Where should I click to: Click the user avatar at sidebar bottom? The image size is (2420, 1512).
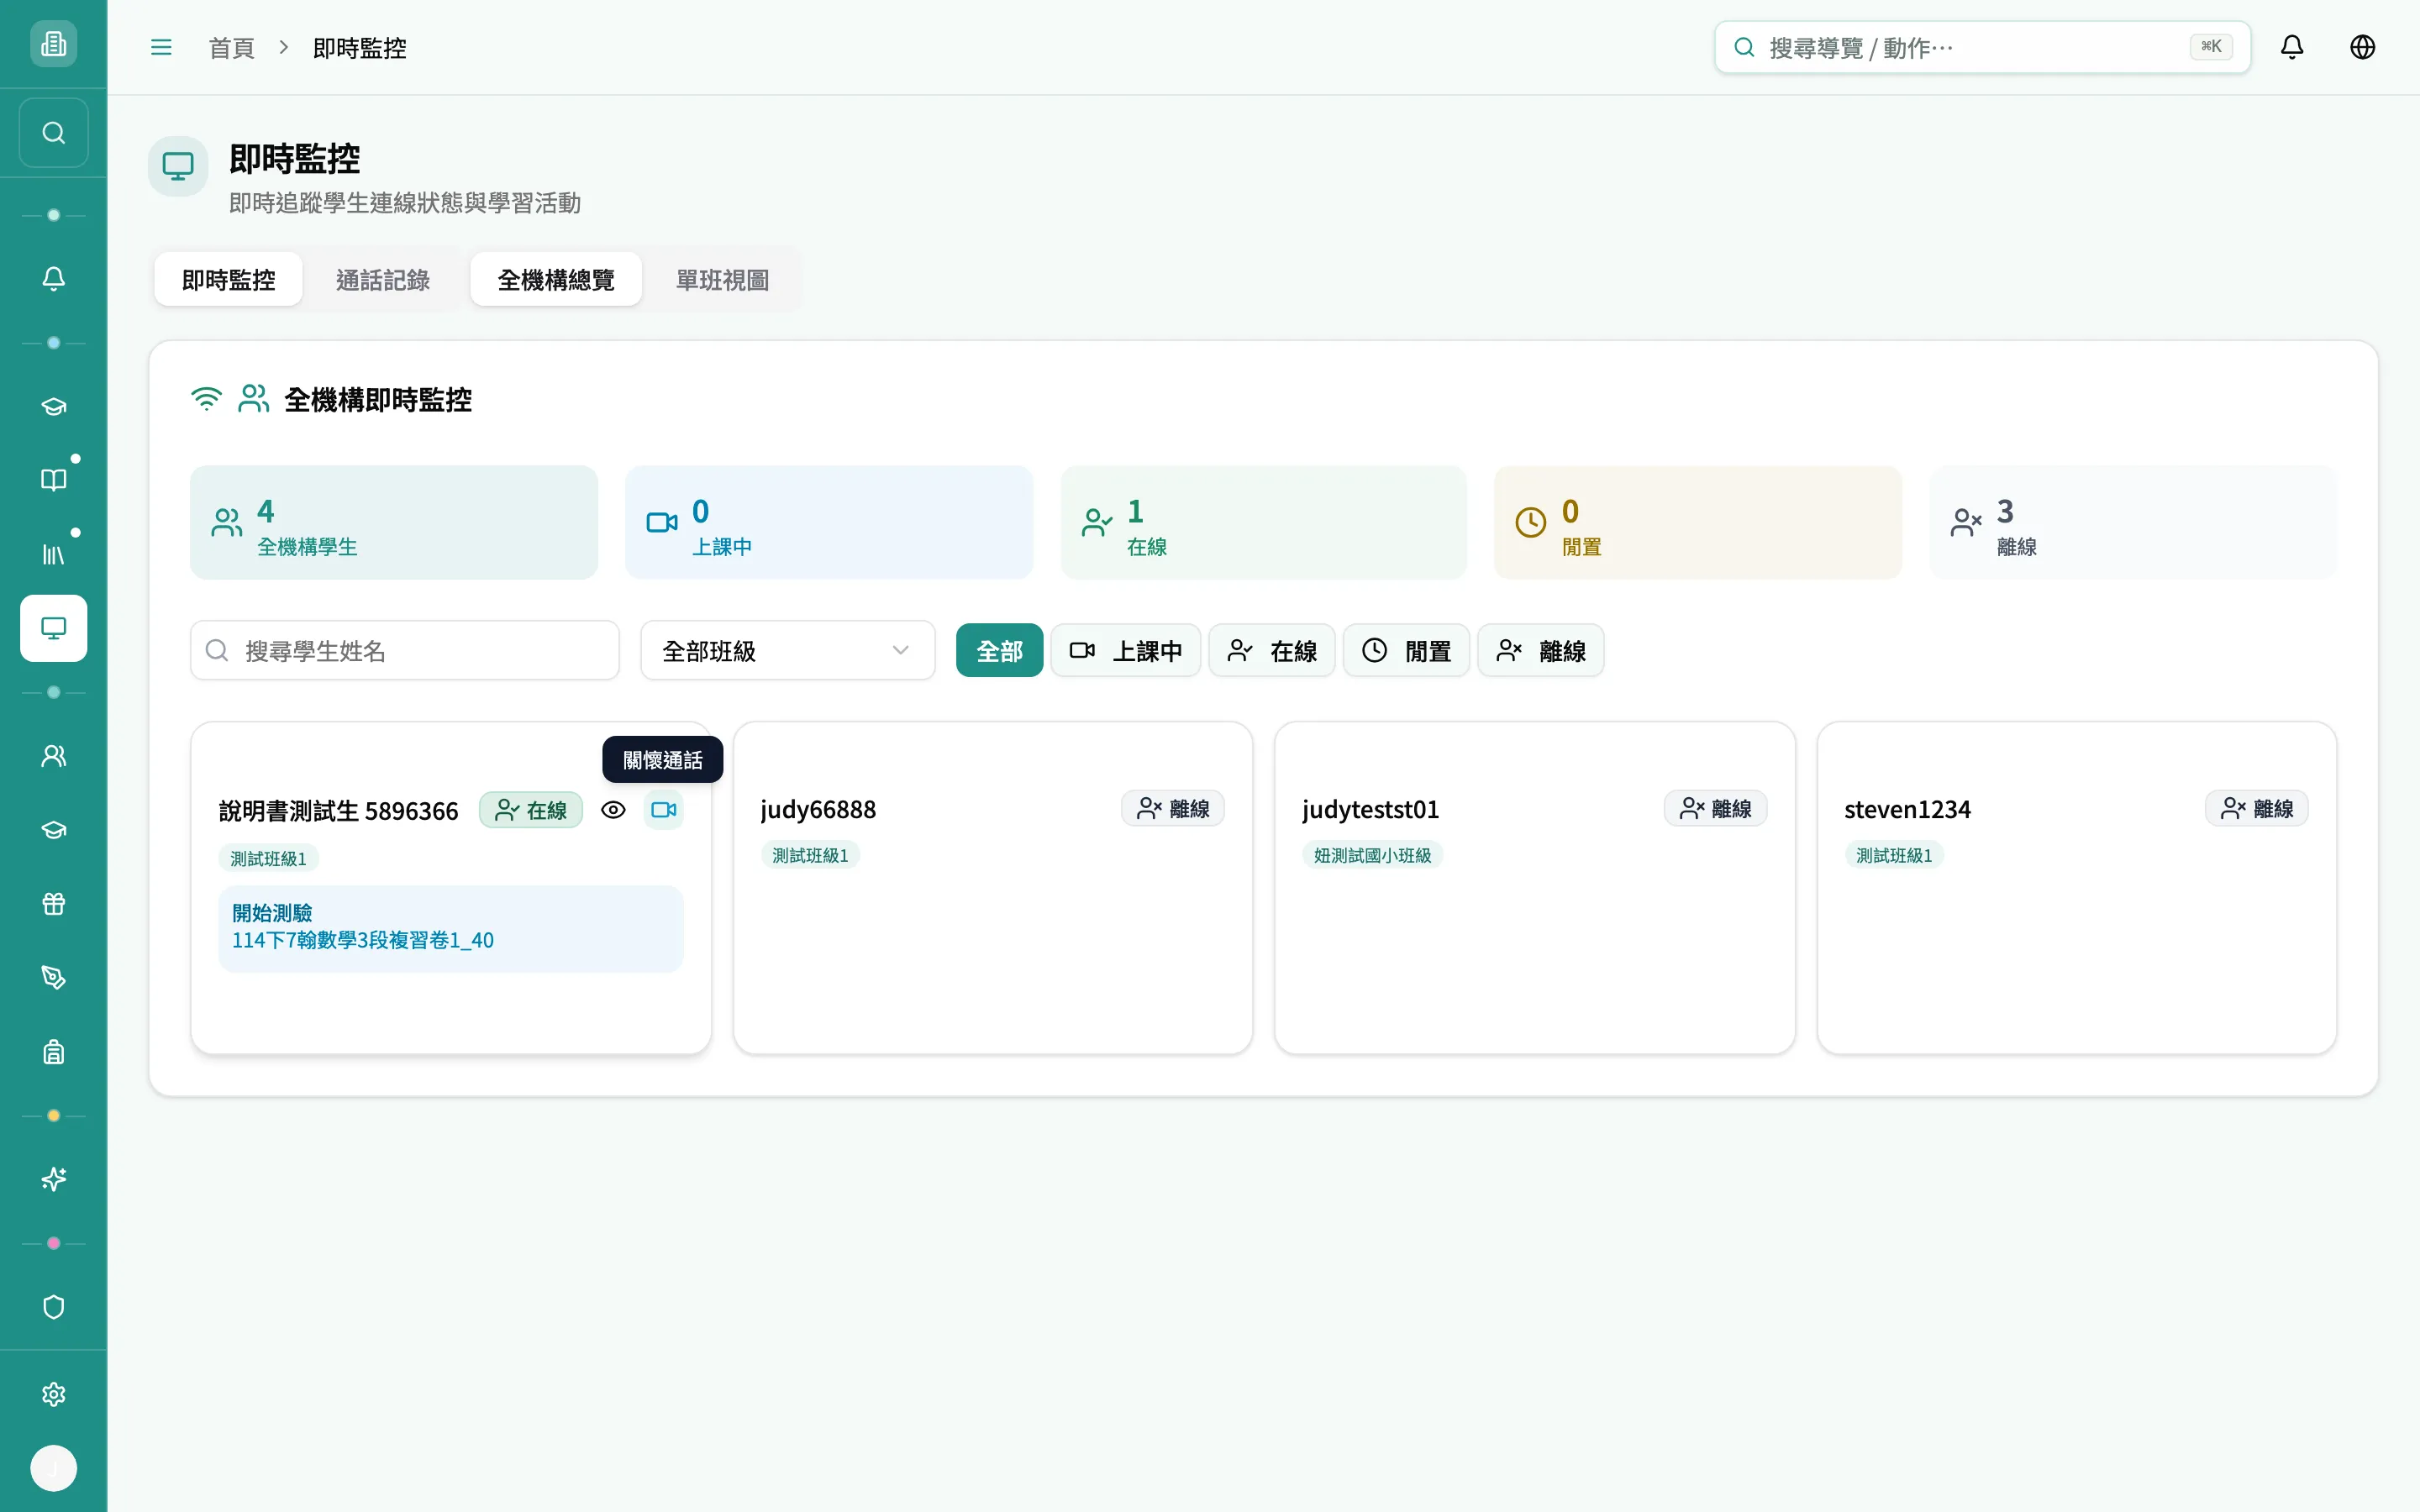tap(53, 1468)
